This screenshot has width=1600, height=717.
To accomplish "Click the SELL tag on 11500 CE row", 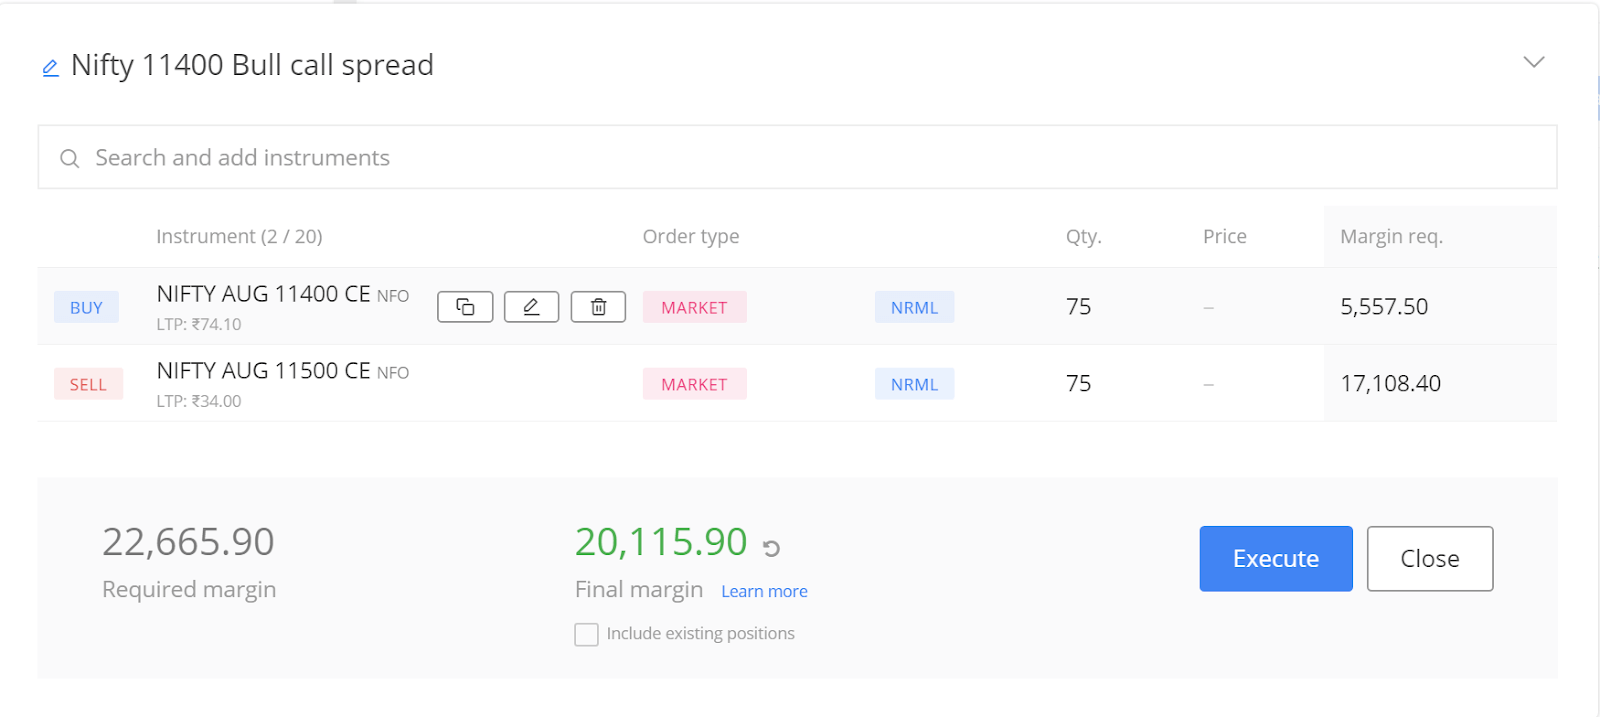I will (88, 384).
